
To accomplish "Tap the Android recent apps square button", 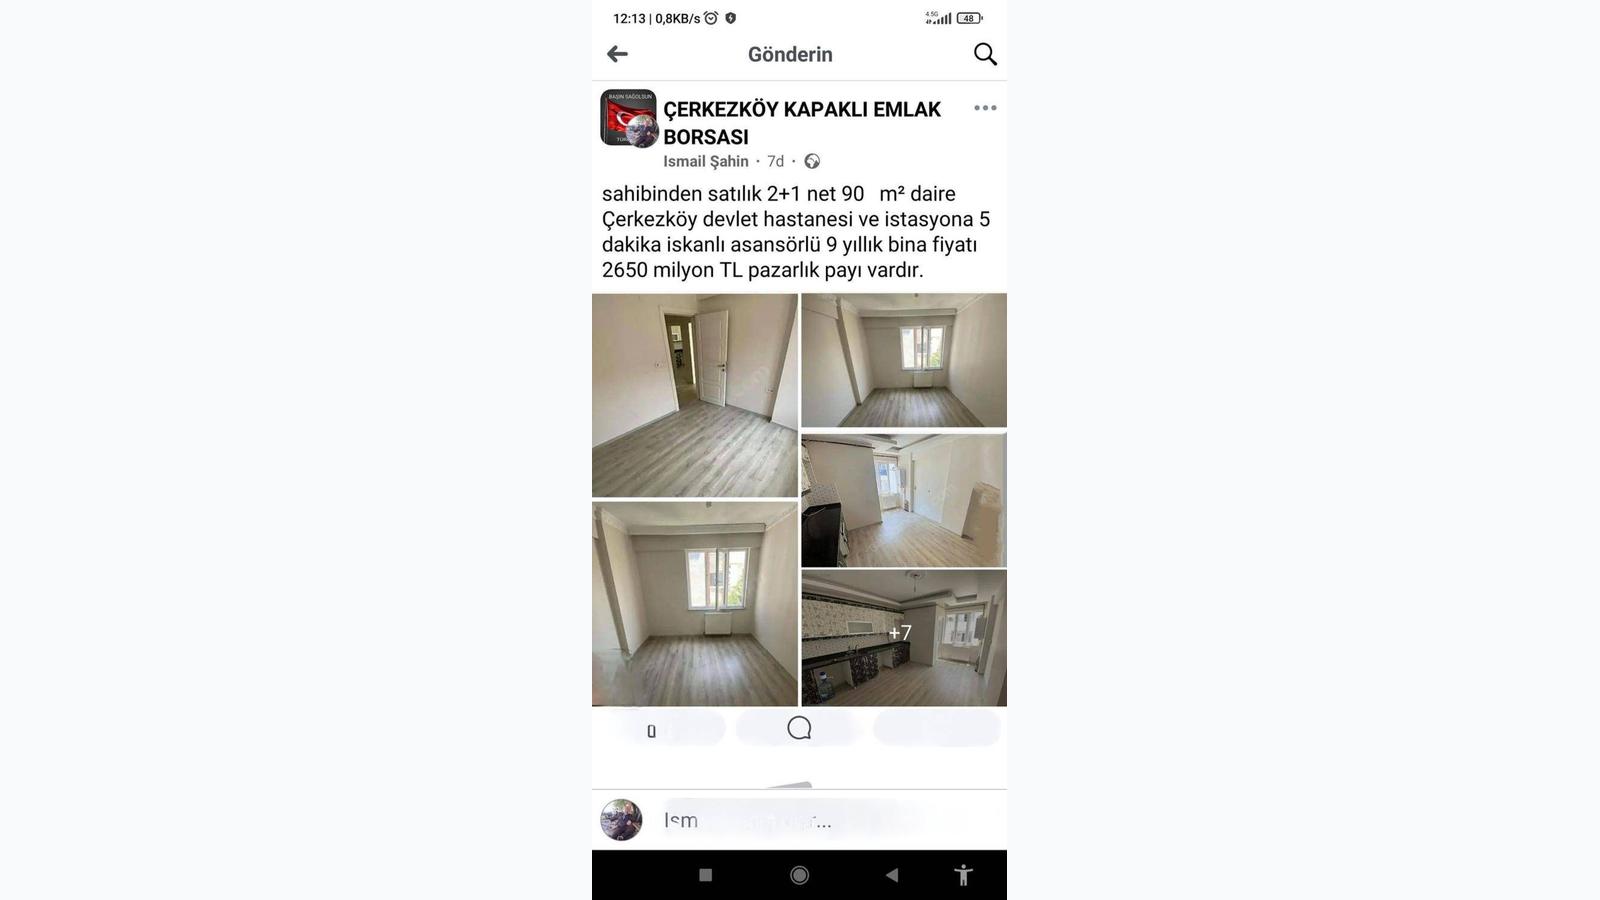I will pos(705,875).
